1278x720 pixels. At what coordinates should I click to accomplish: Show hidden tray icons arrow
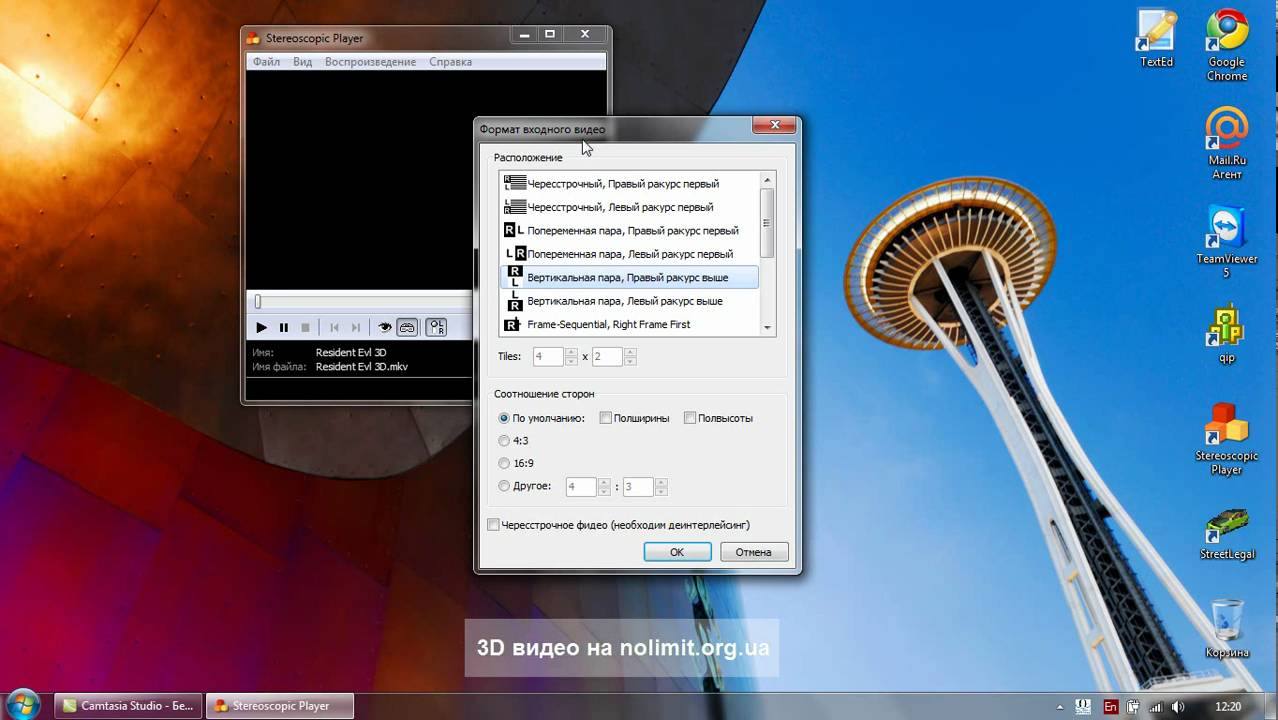tap(1059, 707)
